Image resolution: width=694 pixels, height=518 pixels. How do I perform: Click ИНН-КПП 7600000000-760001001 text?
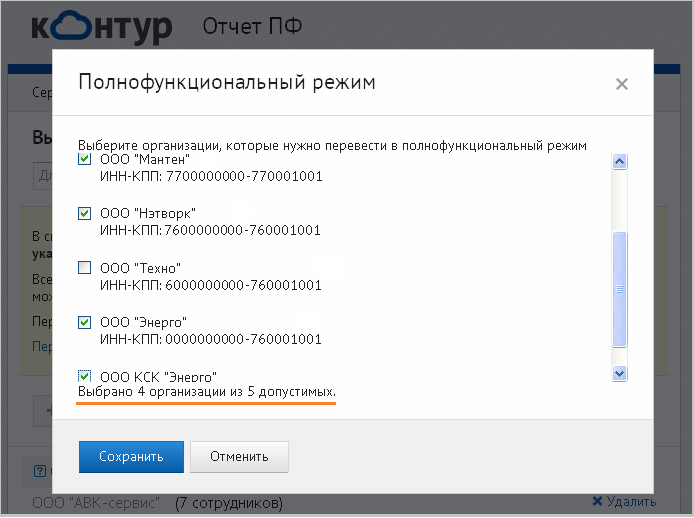point(210,230)
